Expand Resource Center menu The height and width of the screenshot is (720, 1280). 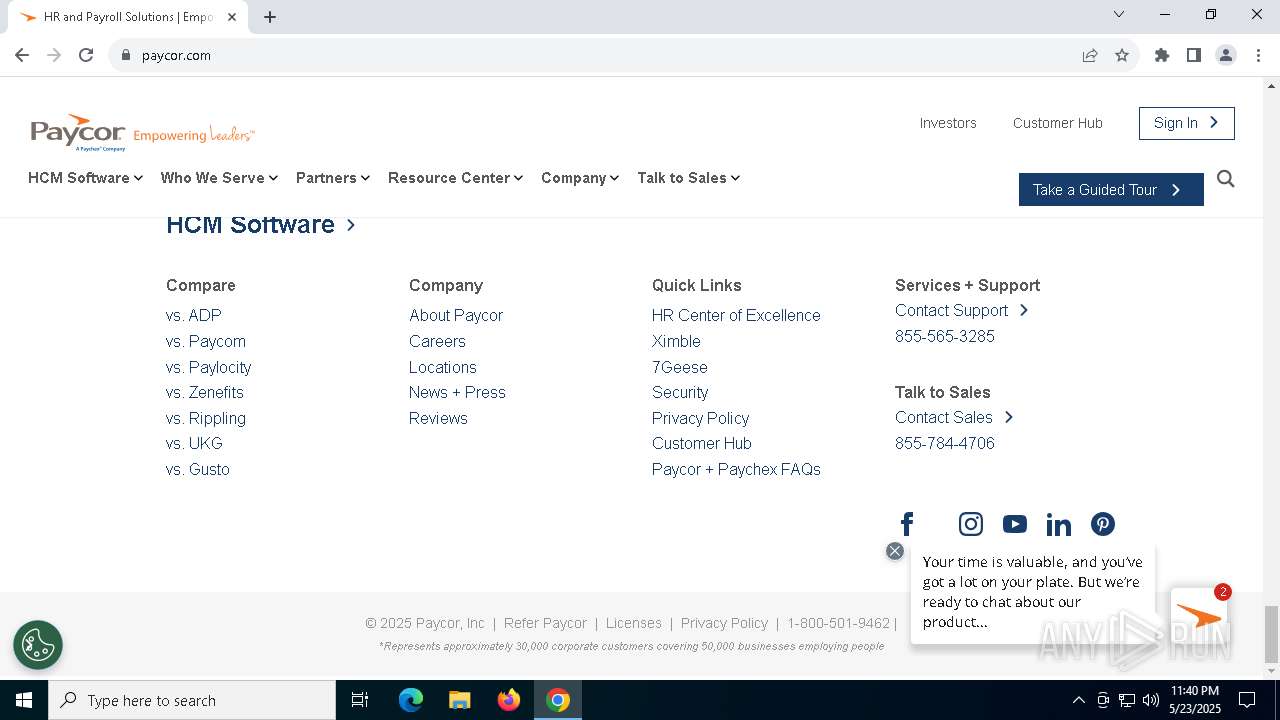point(455,178)
